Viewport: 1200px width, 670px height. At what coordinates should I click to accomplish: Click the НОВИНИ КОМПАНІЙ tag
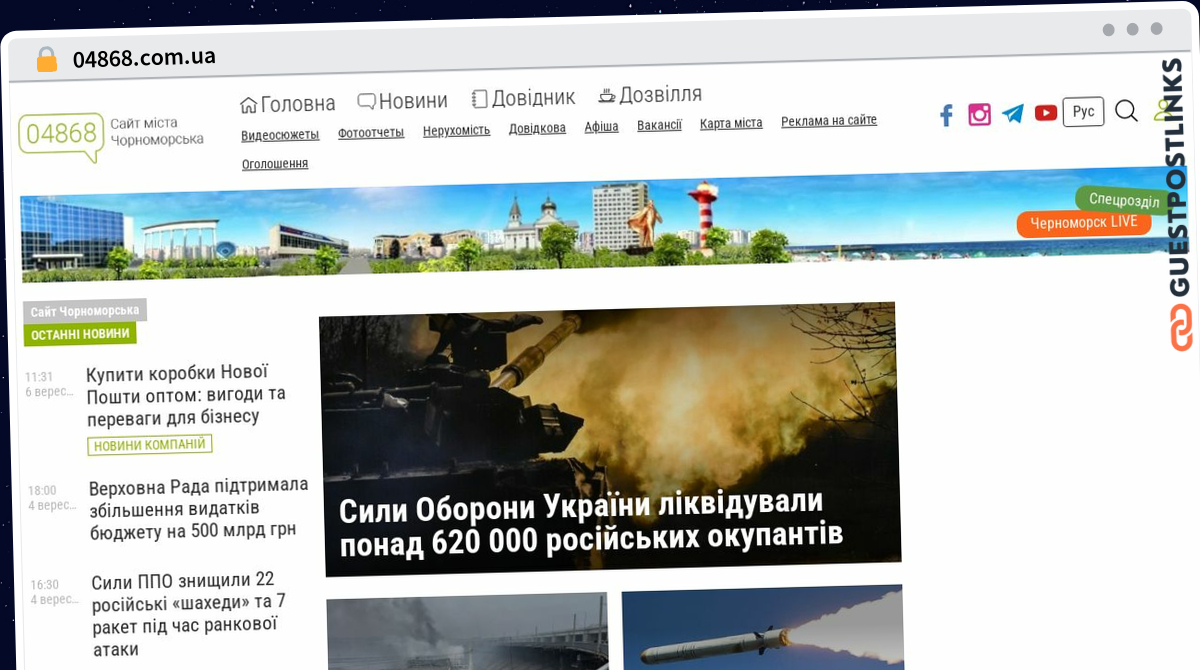pos(150,445)
